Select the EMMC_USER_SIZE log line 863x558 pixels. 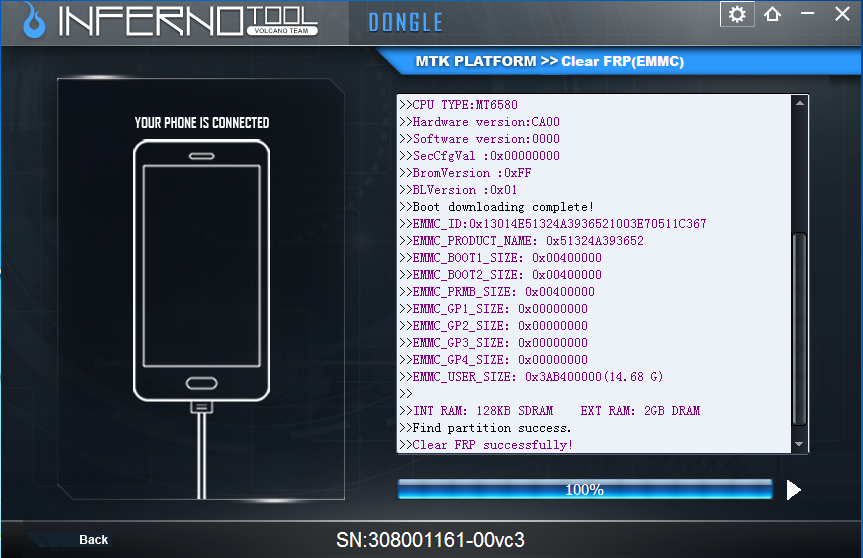coord(531,377)
